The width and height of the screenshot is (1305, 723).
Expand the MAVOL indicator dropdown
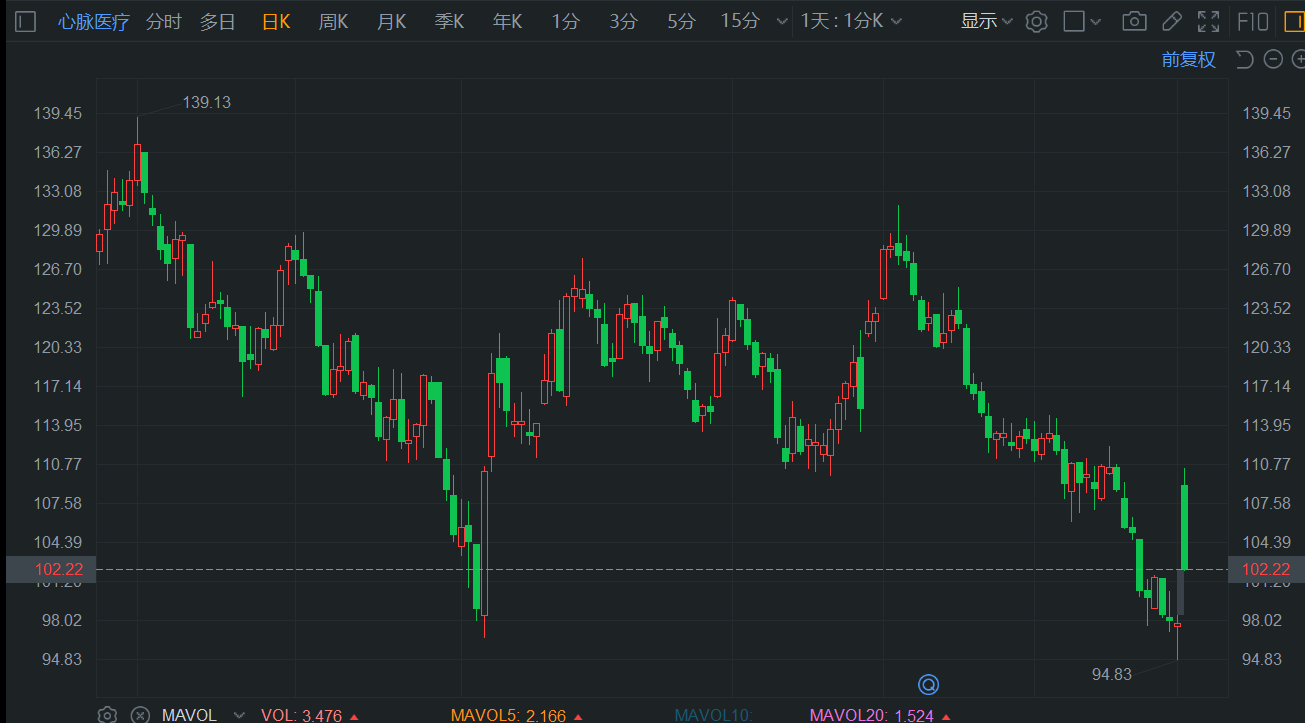click(x=238, y=715)
